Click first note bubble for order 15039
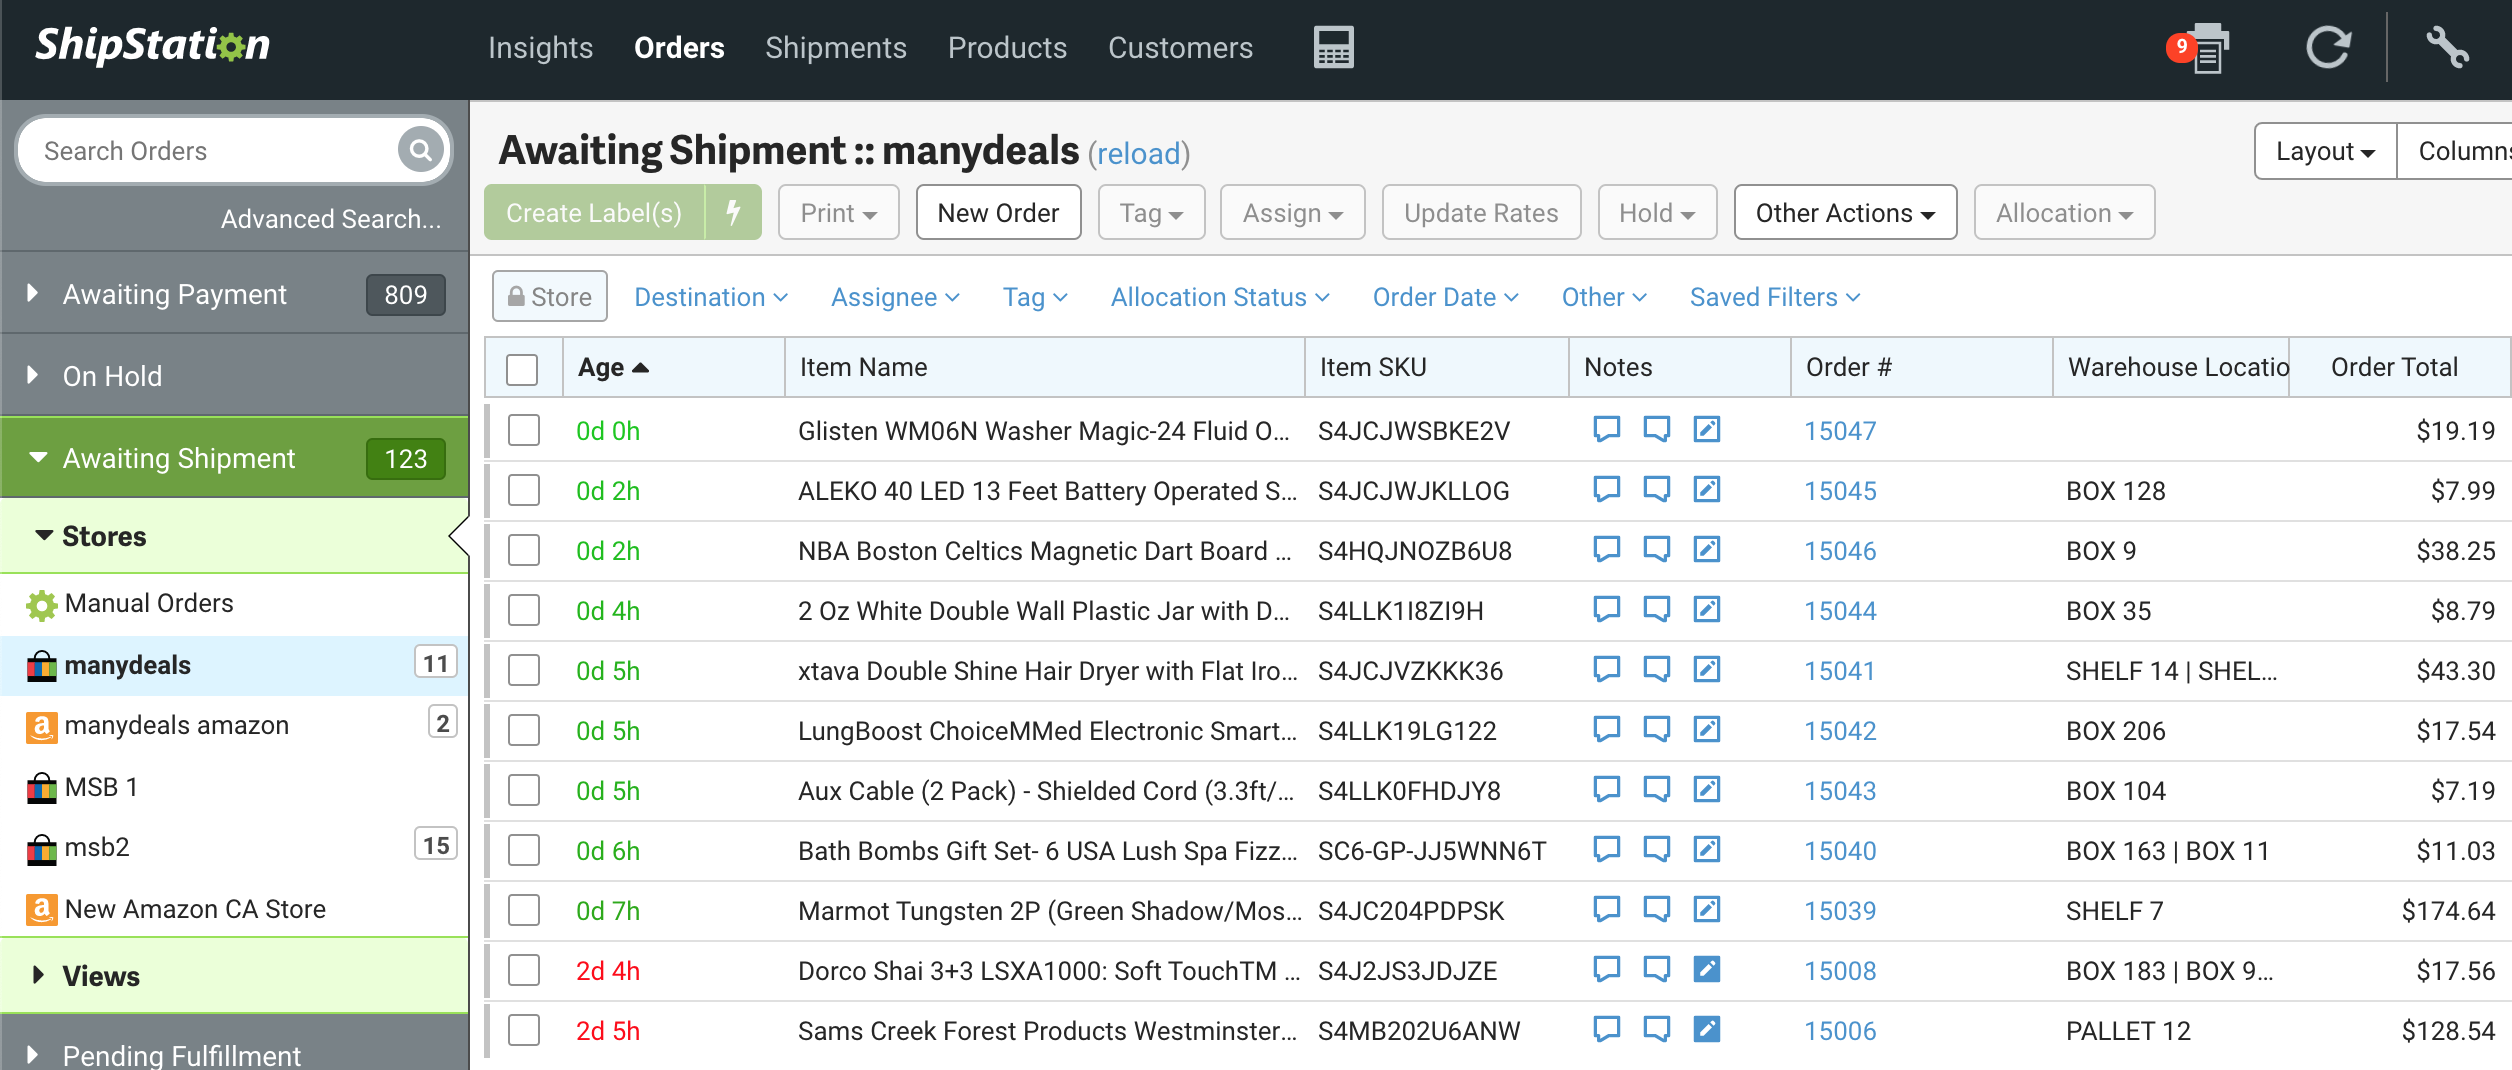 point(1606,910)
